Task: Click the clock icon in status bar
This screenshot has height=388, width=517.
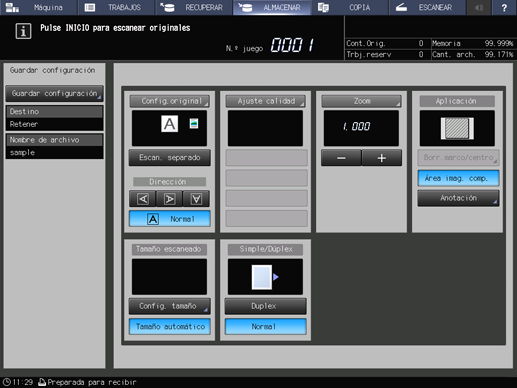Action: (7, 382)
